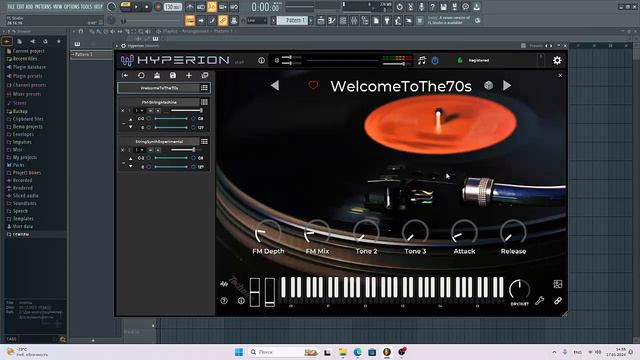Viewport: 640px width, 360px height.
Task: Mute the StringSynthExperimental layer
Action: coord(150,150)
